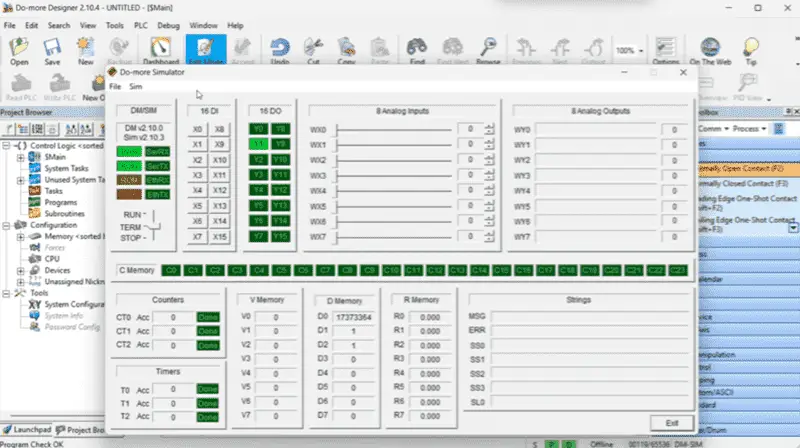The width and height of the screenshot is (800, 448).
Task: Select System Tasks in Project Browser
Action: coord(66,168)
